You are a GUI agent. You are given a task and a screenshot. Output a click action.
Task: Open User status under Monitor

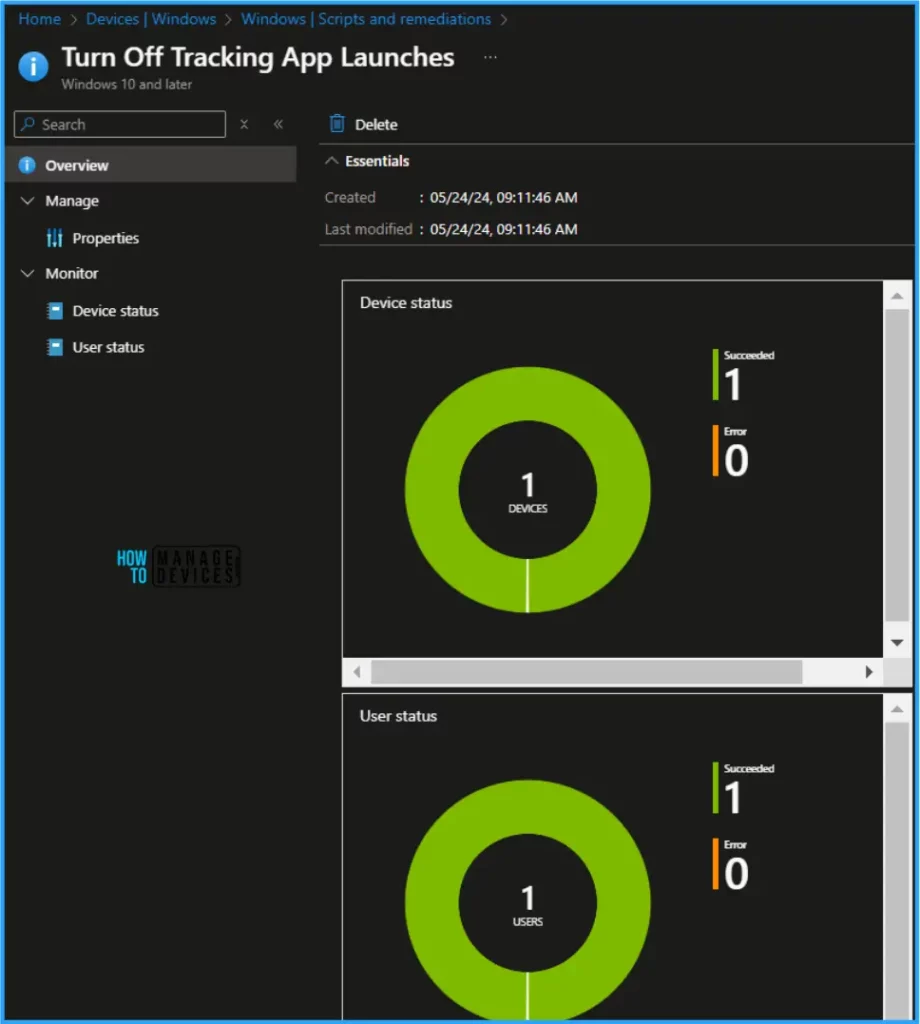point(108,347)
